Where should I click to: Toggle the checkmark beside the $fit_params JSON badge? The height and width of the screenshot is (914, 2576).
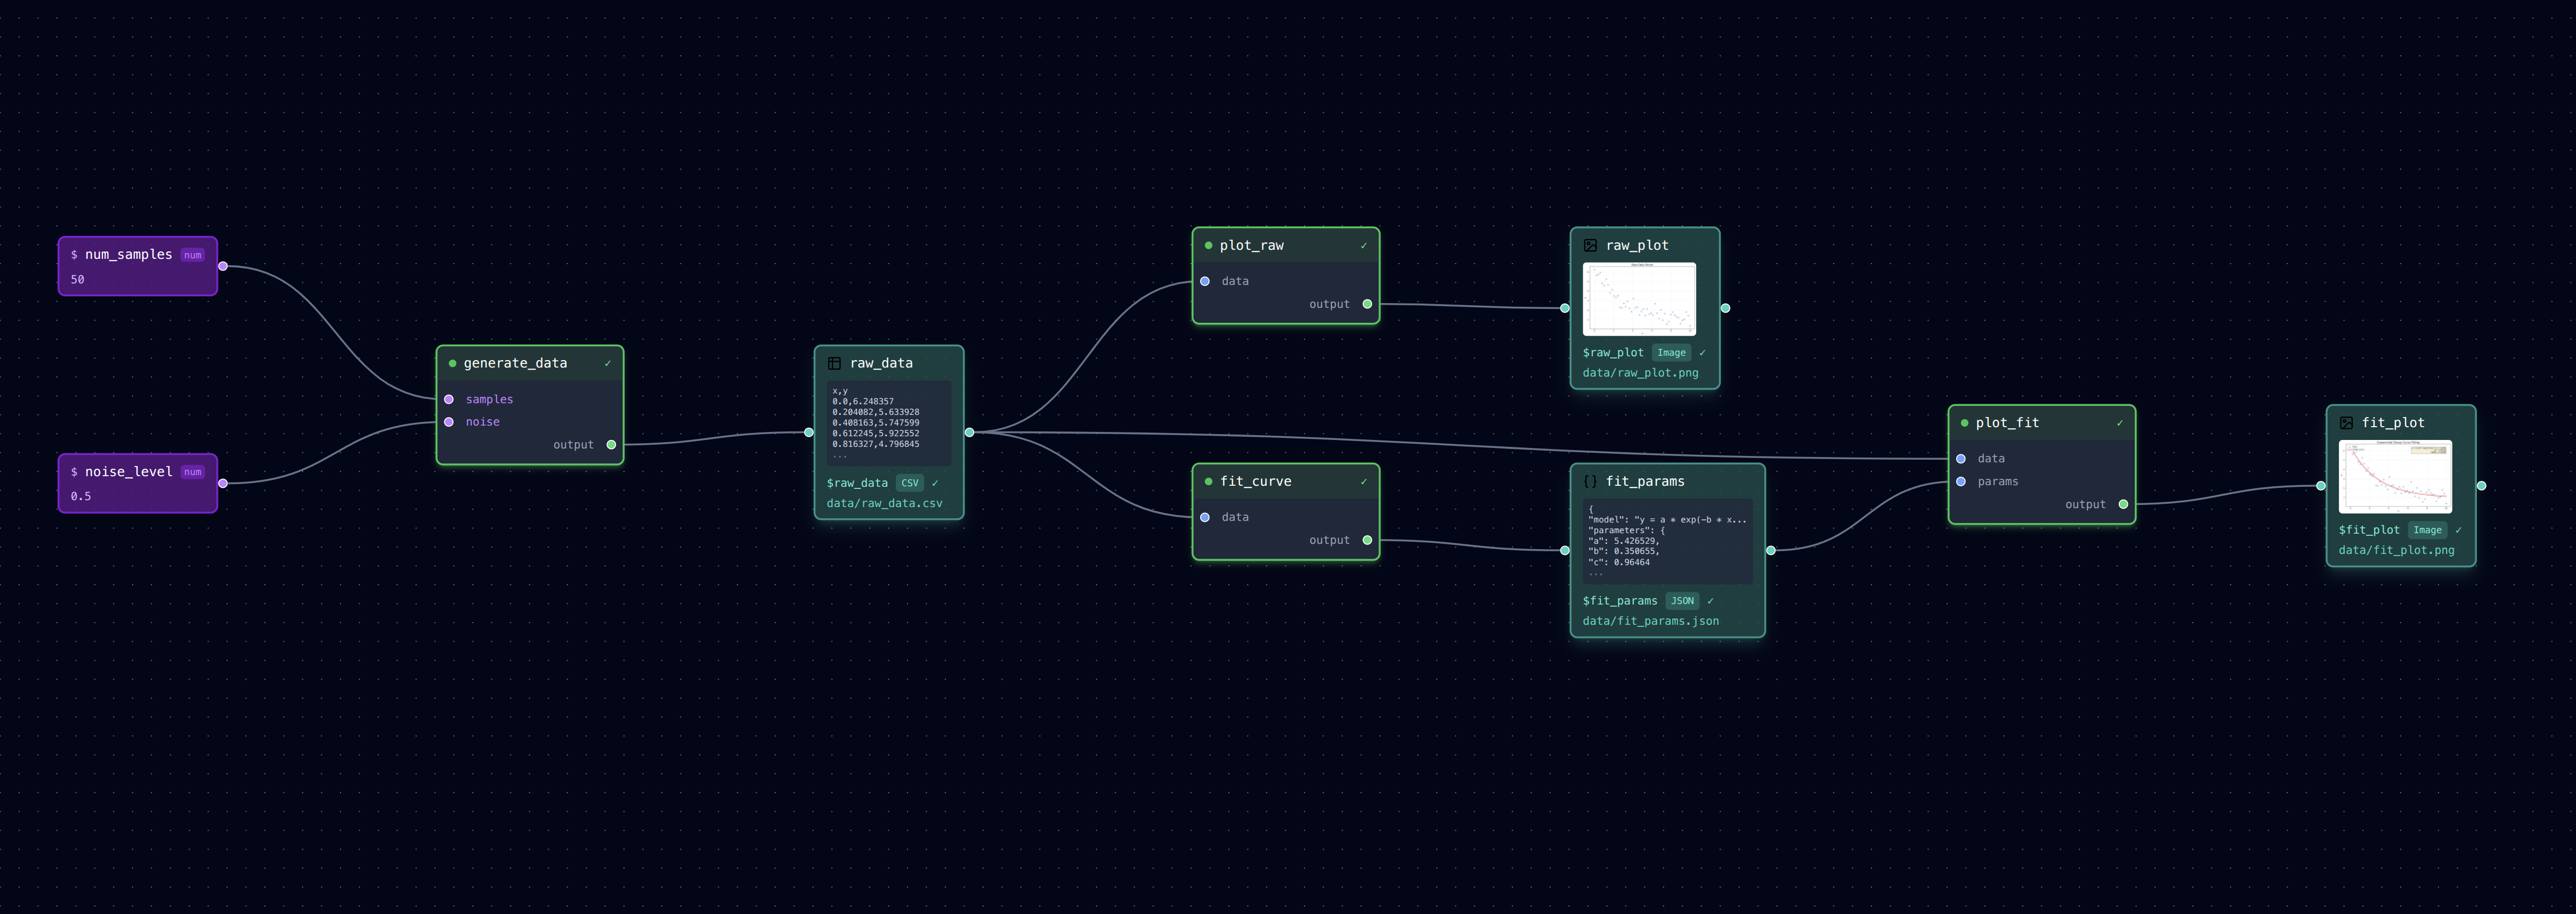1711,600
